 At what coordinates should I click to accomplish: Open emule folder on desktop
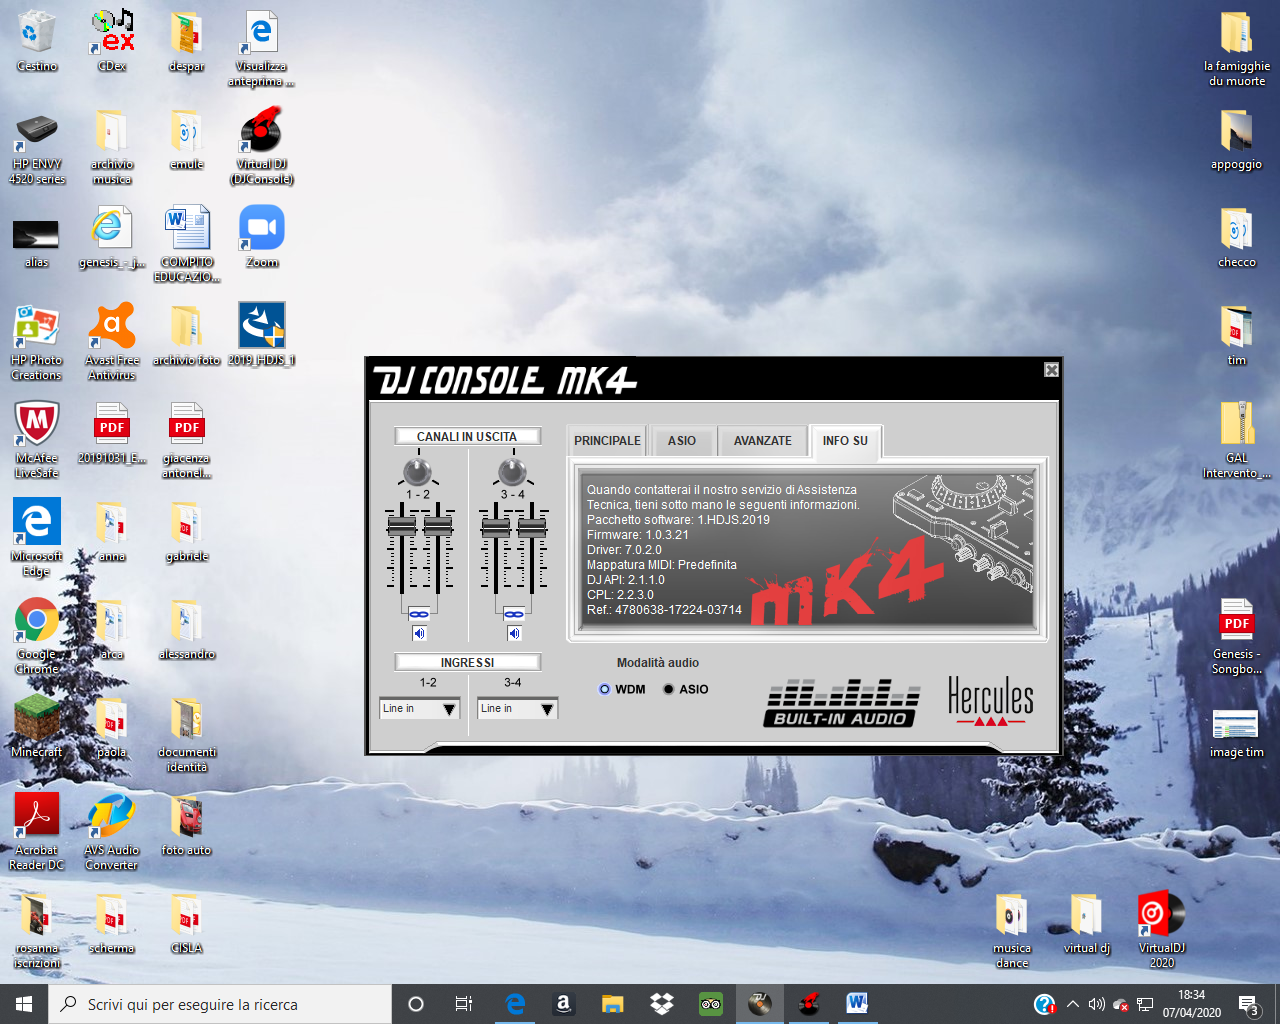coord(187,139)
